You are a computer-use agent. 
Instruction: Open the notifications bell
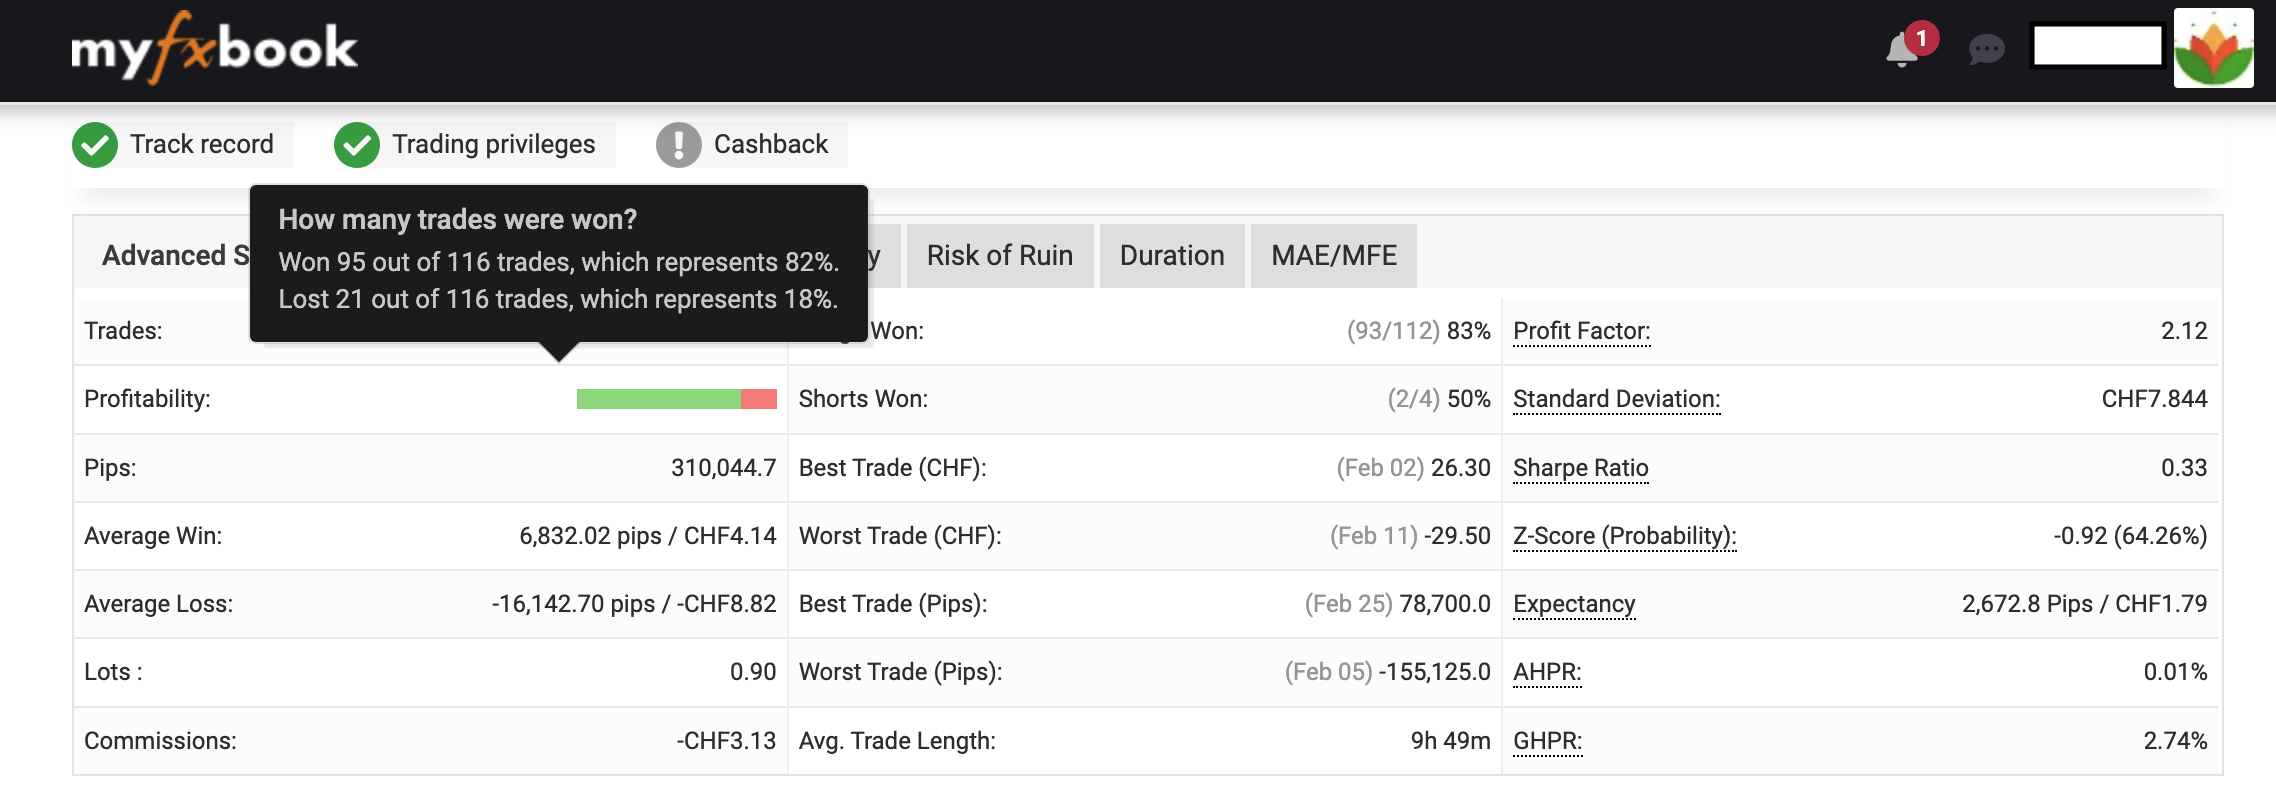1902,50
